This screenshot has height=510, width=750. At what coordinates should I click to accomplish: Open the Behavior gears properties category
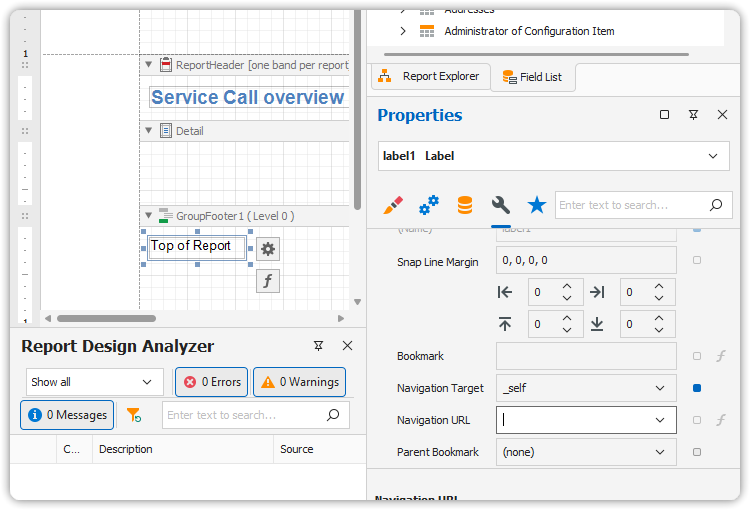point(429,205)
